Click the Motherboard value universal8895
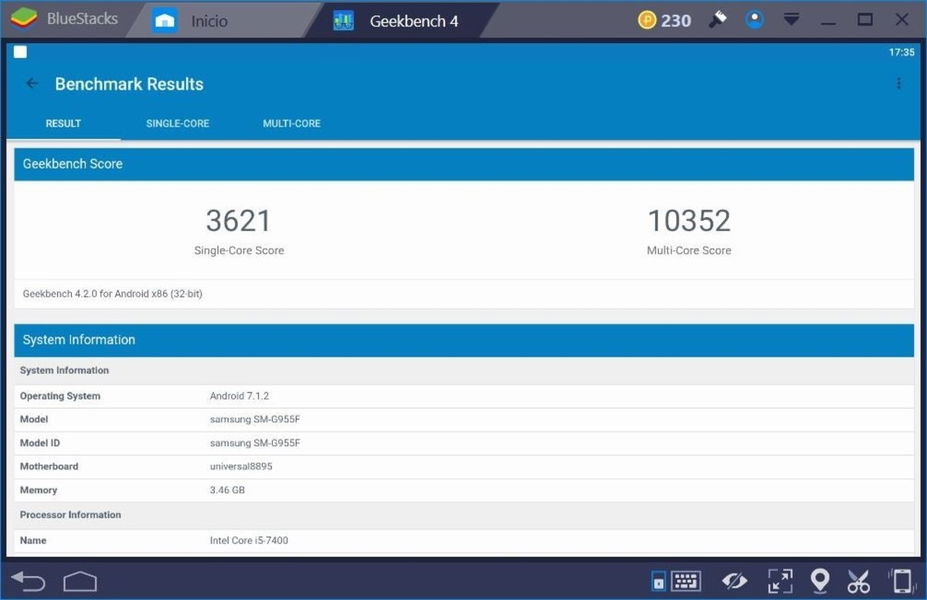This screenshot has height=600, width=927. pyautogui.click(x=241, y=466)
